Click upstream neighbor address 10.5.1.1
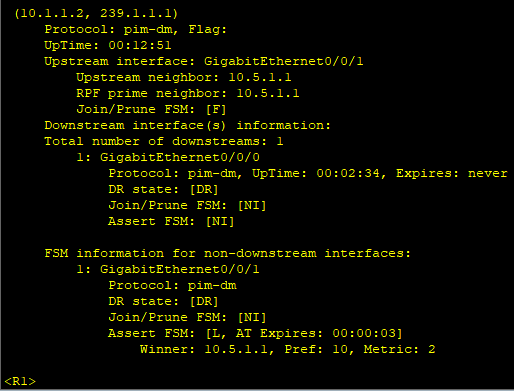Viewport: 514px width, 391px height. [260, 77]
